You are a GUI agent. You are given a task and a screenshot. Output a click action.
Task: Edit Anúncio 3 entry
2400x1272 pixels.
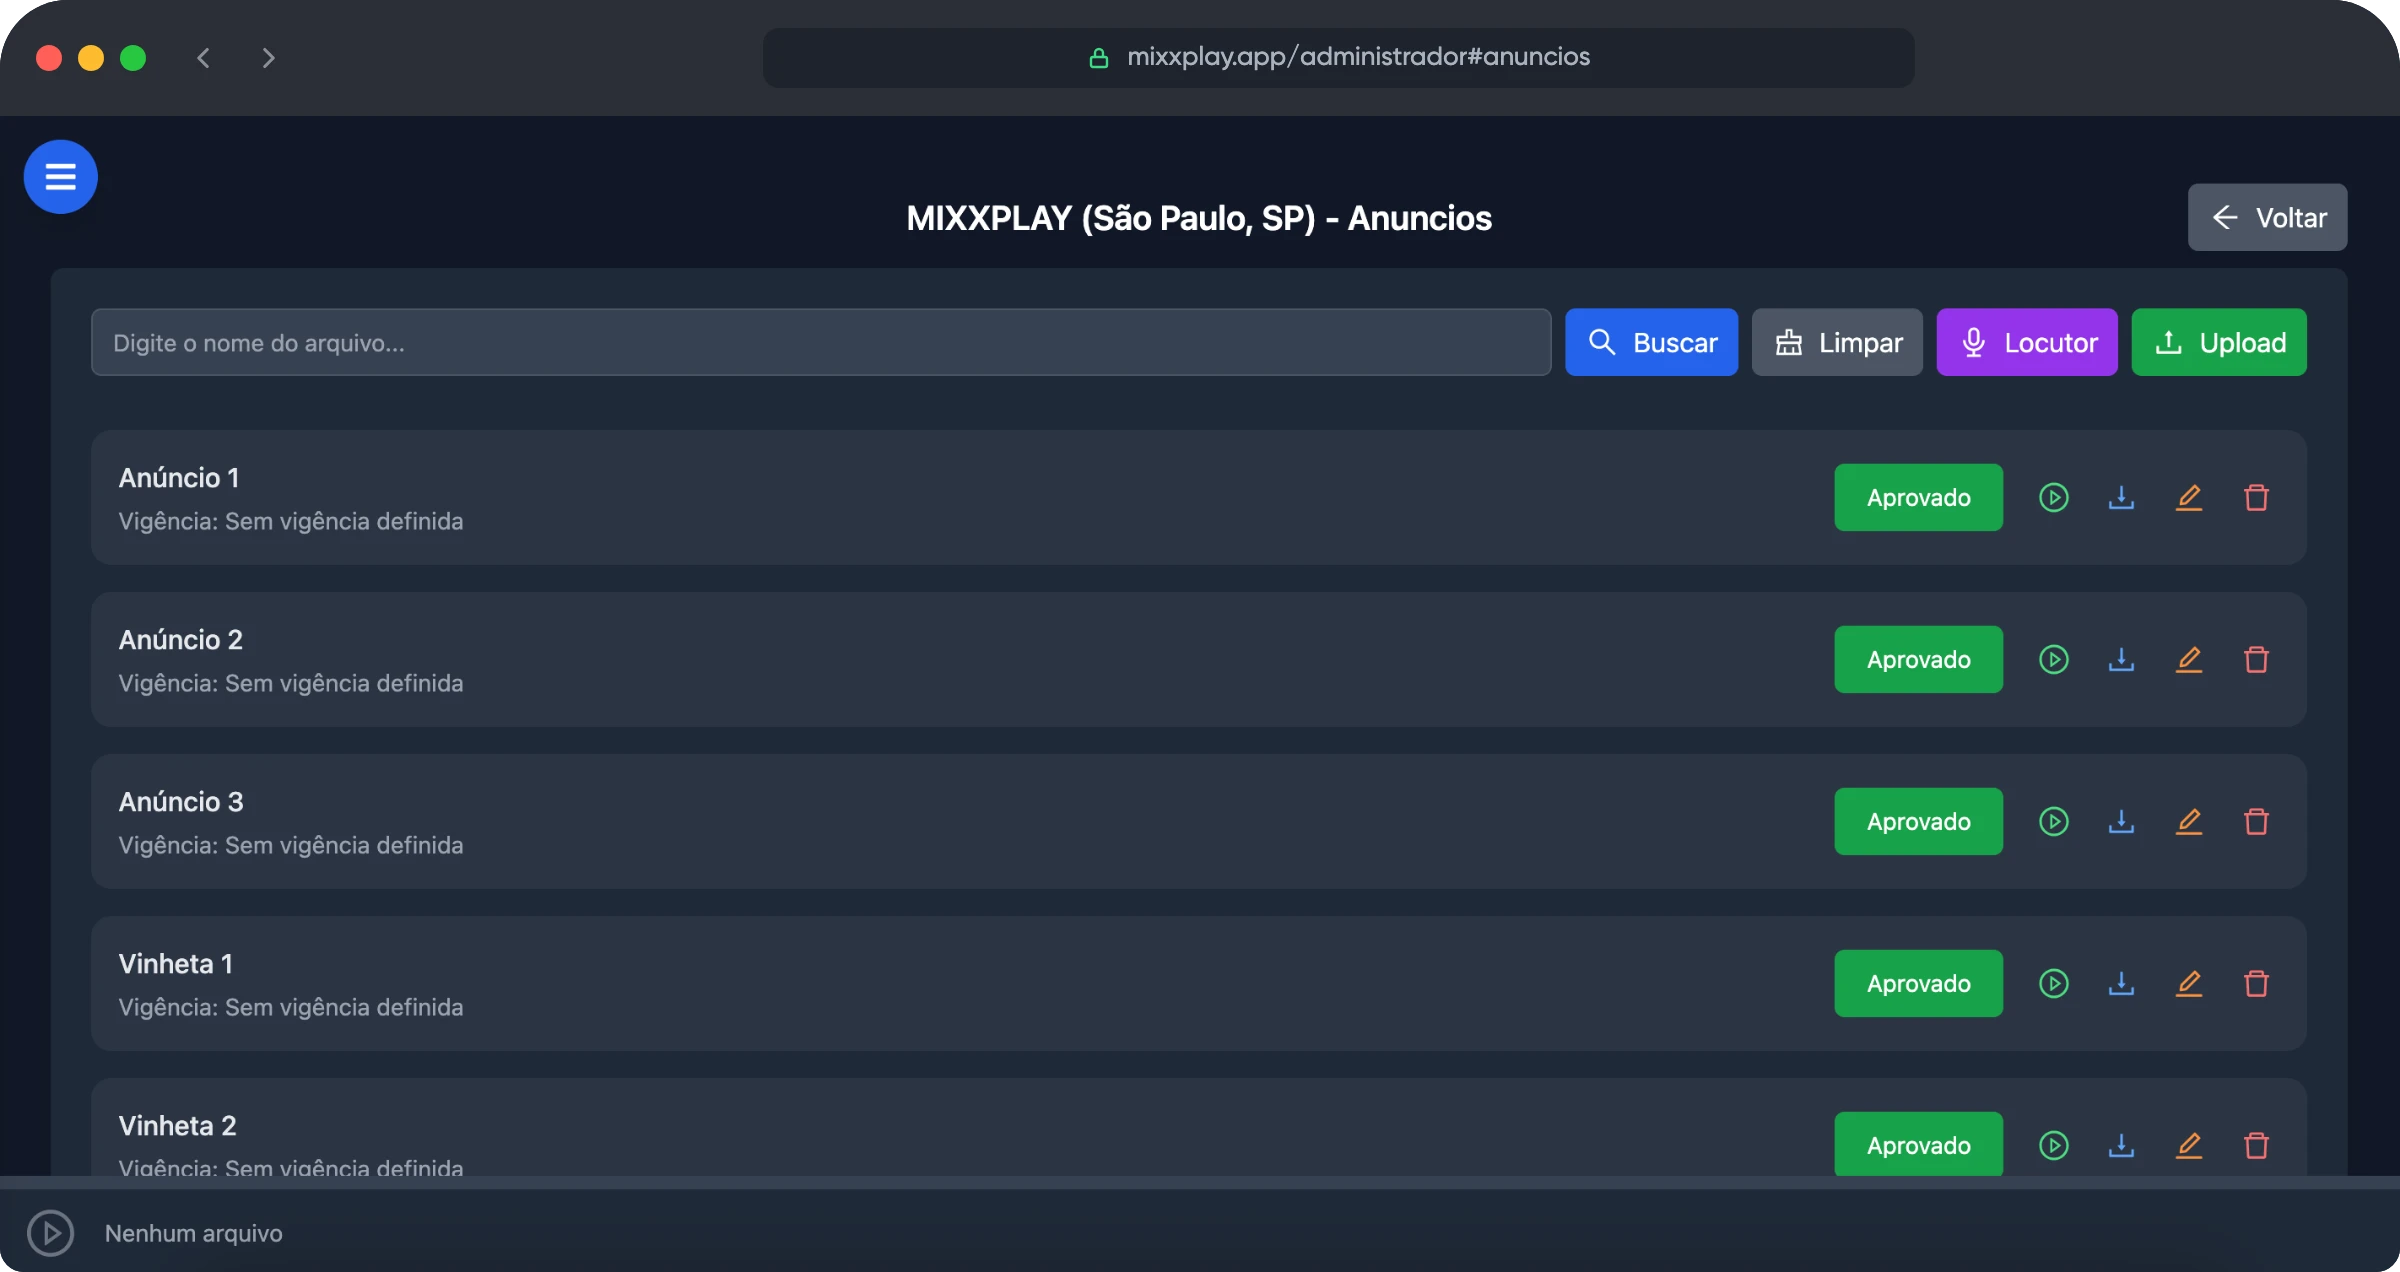pos(2189,821)
